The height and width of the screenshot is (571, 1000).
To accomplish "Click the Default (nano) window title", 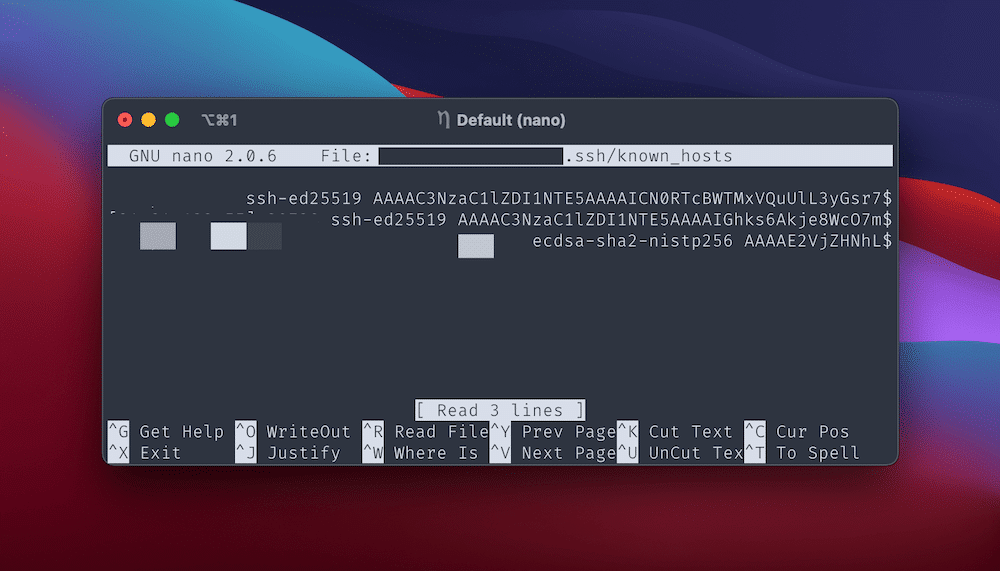I will [x=511, y=120].
